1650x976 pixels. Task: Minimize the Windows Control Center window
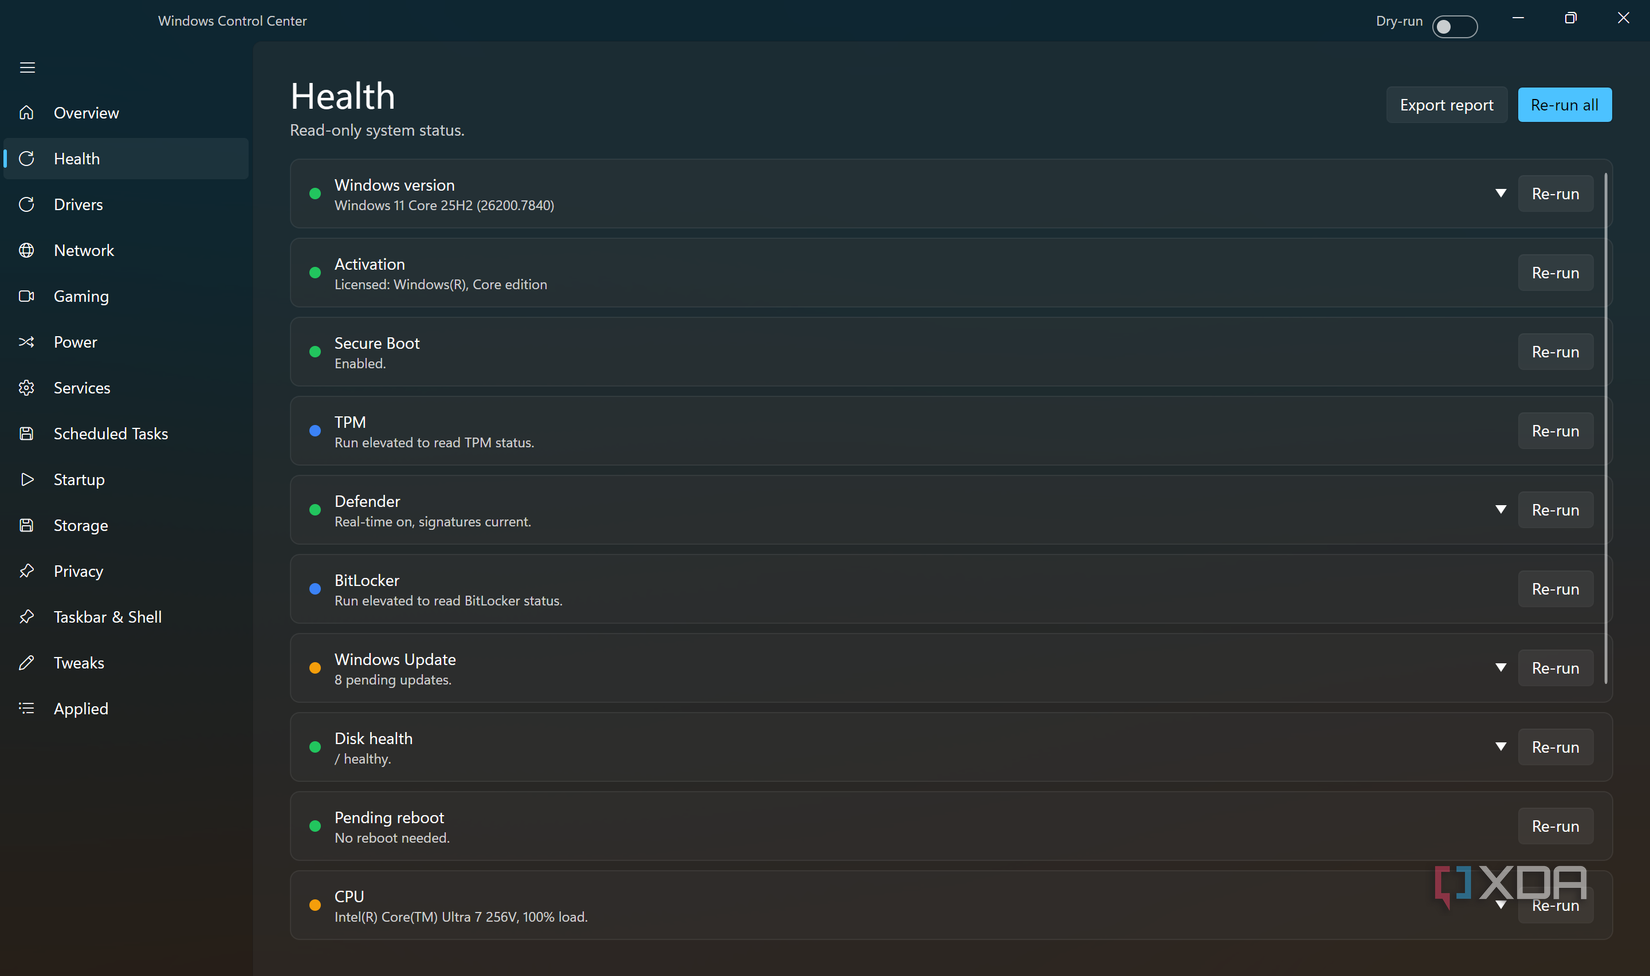pyautogui.click(x=1518, y=18)
